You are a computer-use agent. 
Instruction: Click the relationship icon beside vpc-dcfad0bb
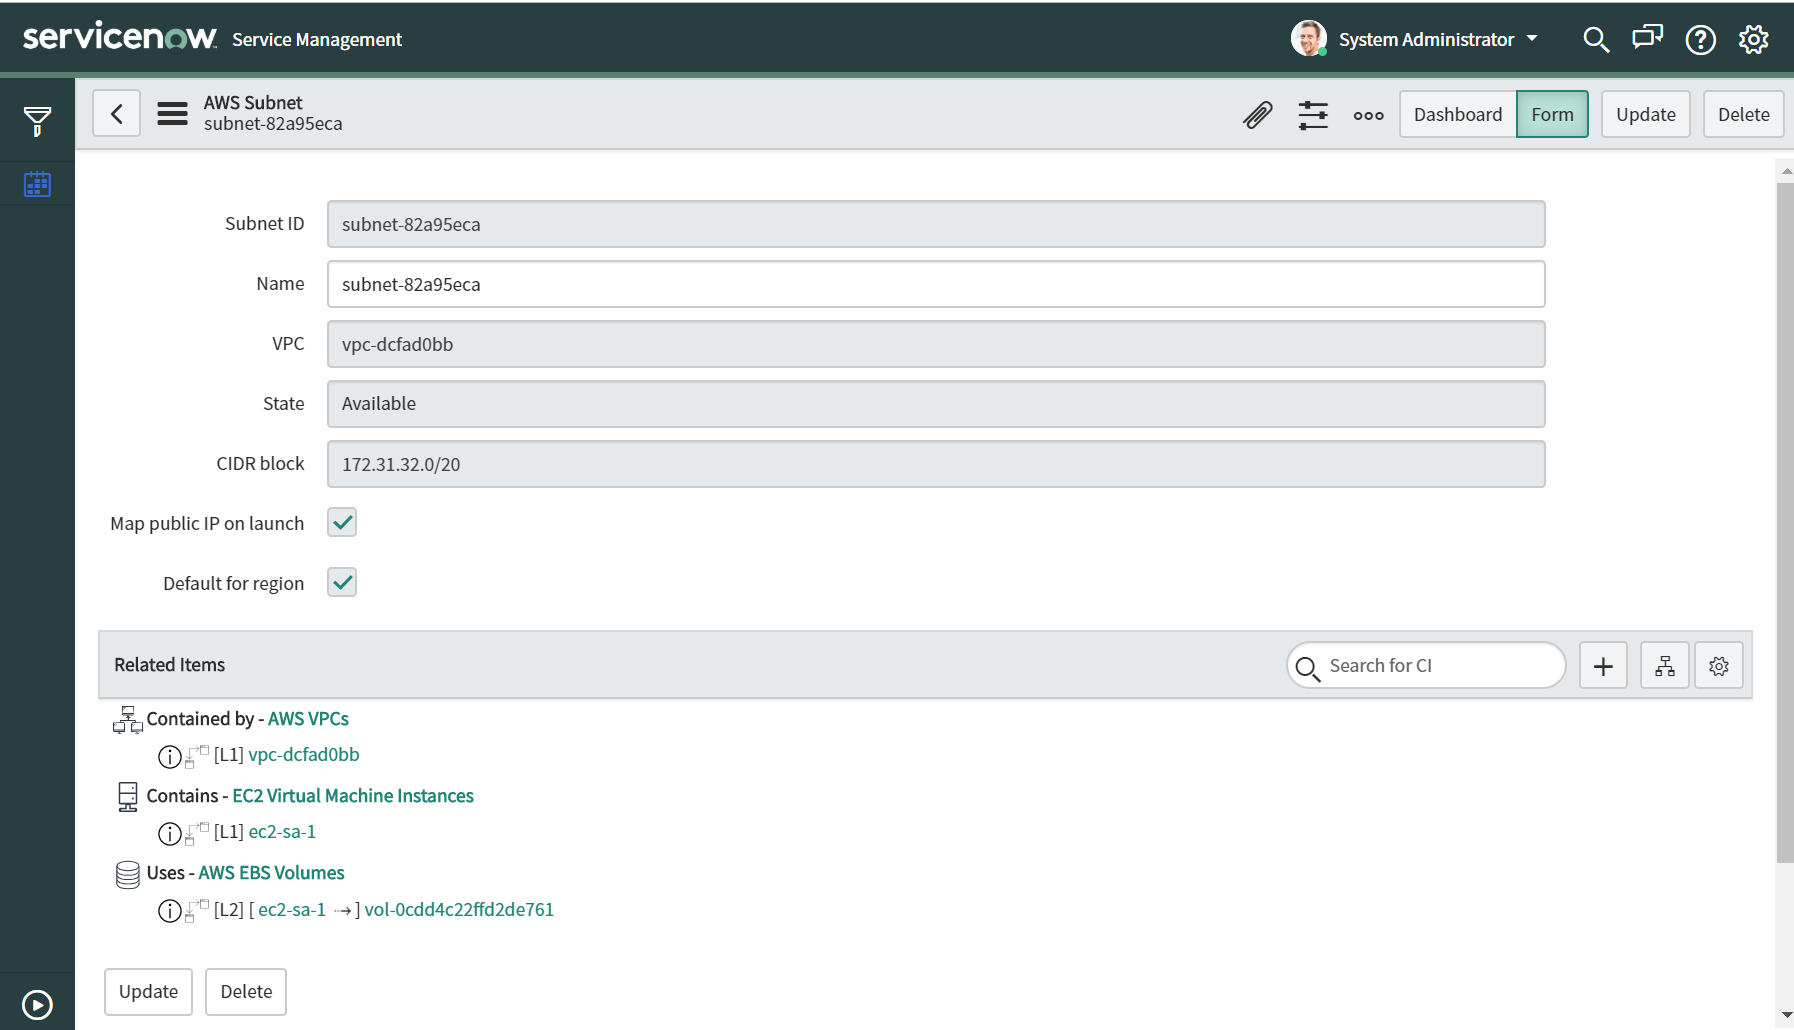pos(197,756)
